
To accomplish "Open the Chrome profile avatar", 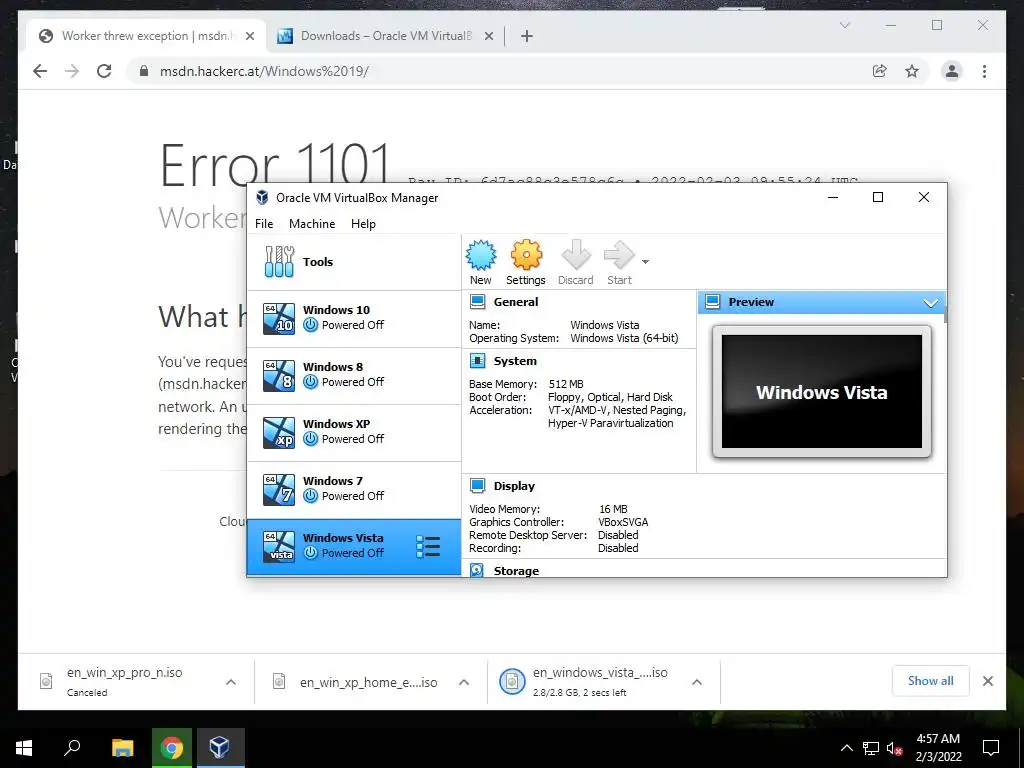I will tap(952, 71).
